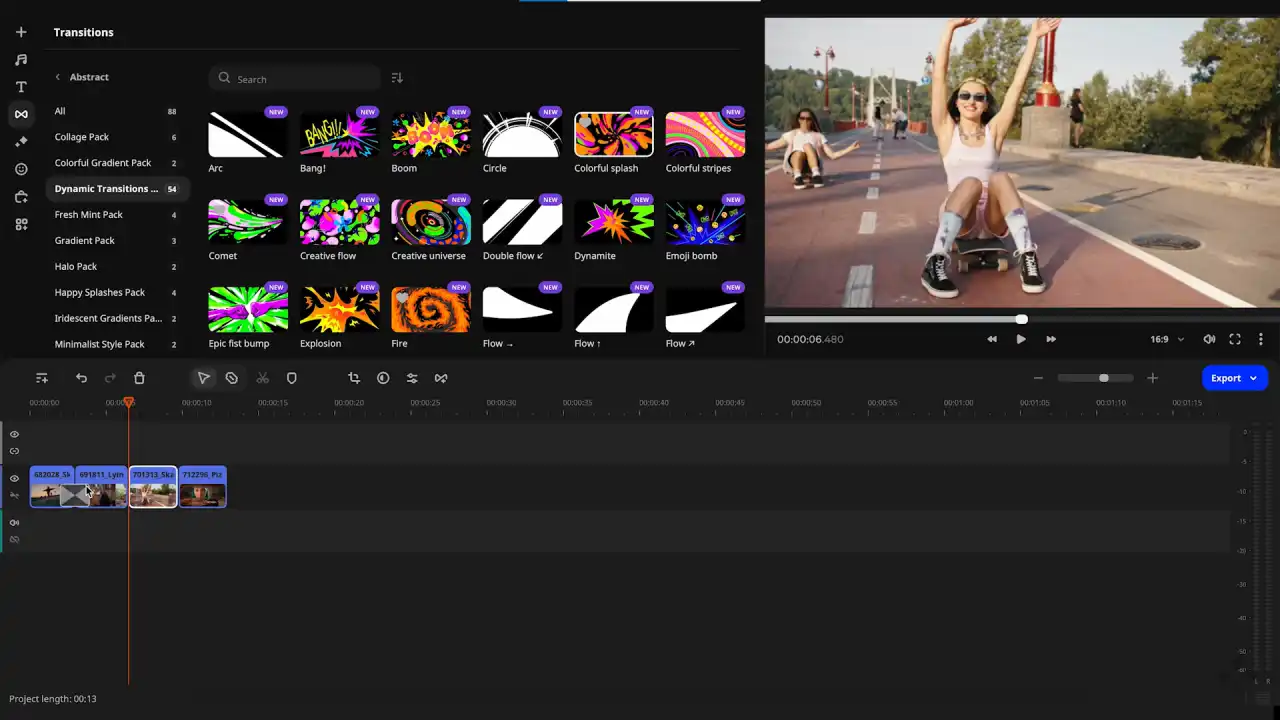1280x720 pixels.
Task: Open the More tools grid icon
Action: tap(21, 225)
